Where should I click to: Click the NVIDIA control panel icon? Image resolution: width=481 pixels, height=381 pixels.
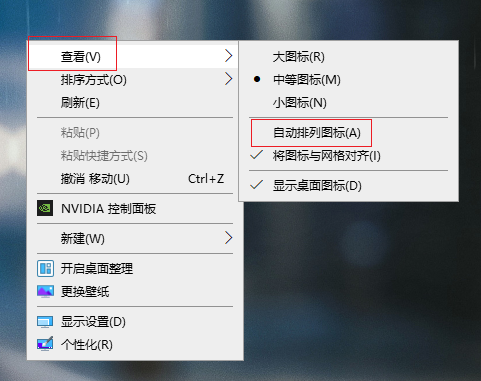pos(45,208)
